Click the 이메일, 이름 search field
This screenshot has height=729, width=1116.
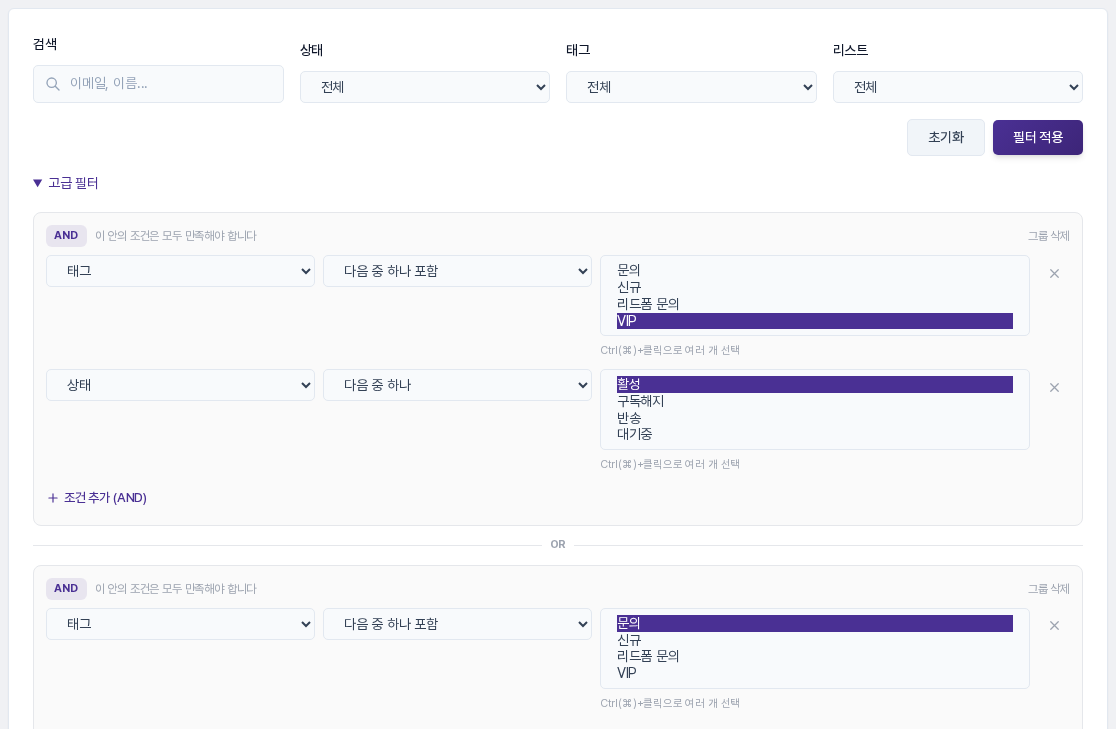158,84
